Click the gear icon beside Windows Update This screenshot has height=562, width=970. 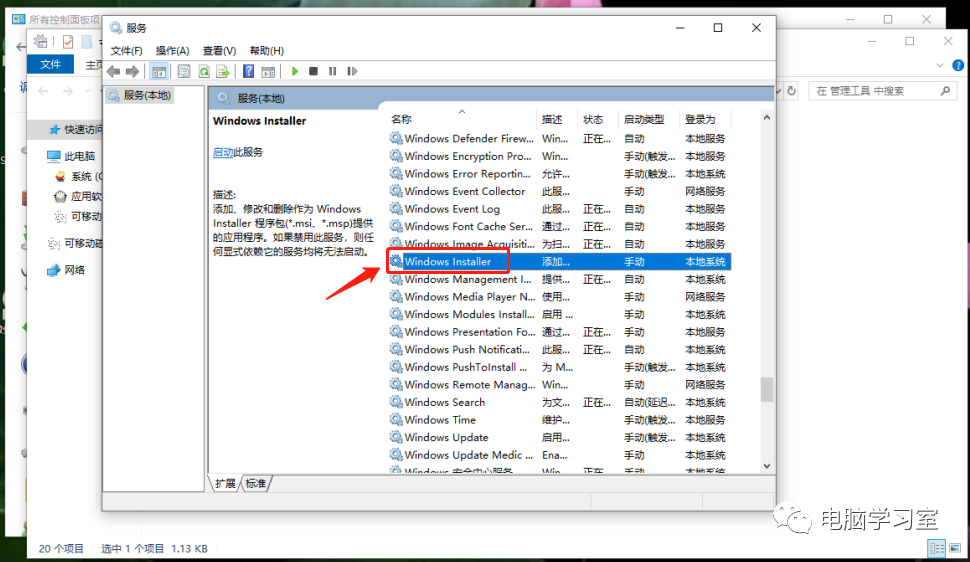pos(396,437)
